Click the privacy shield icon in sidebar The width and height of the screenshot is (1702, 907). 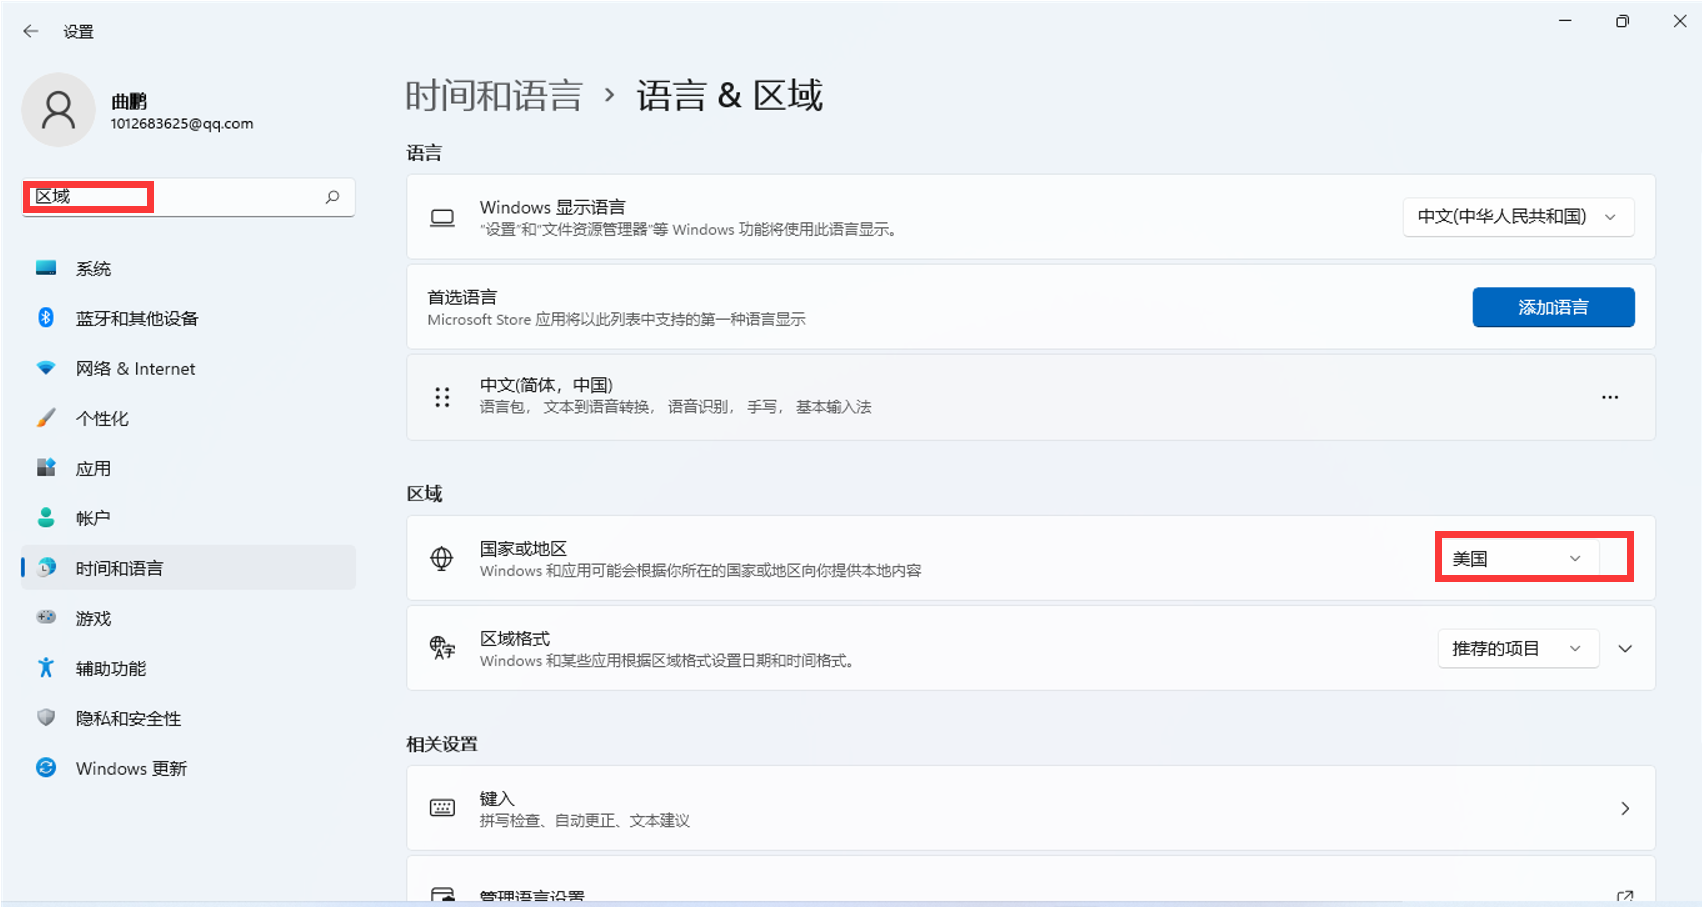(x=46, y=717)
